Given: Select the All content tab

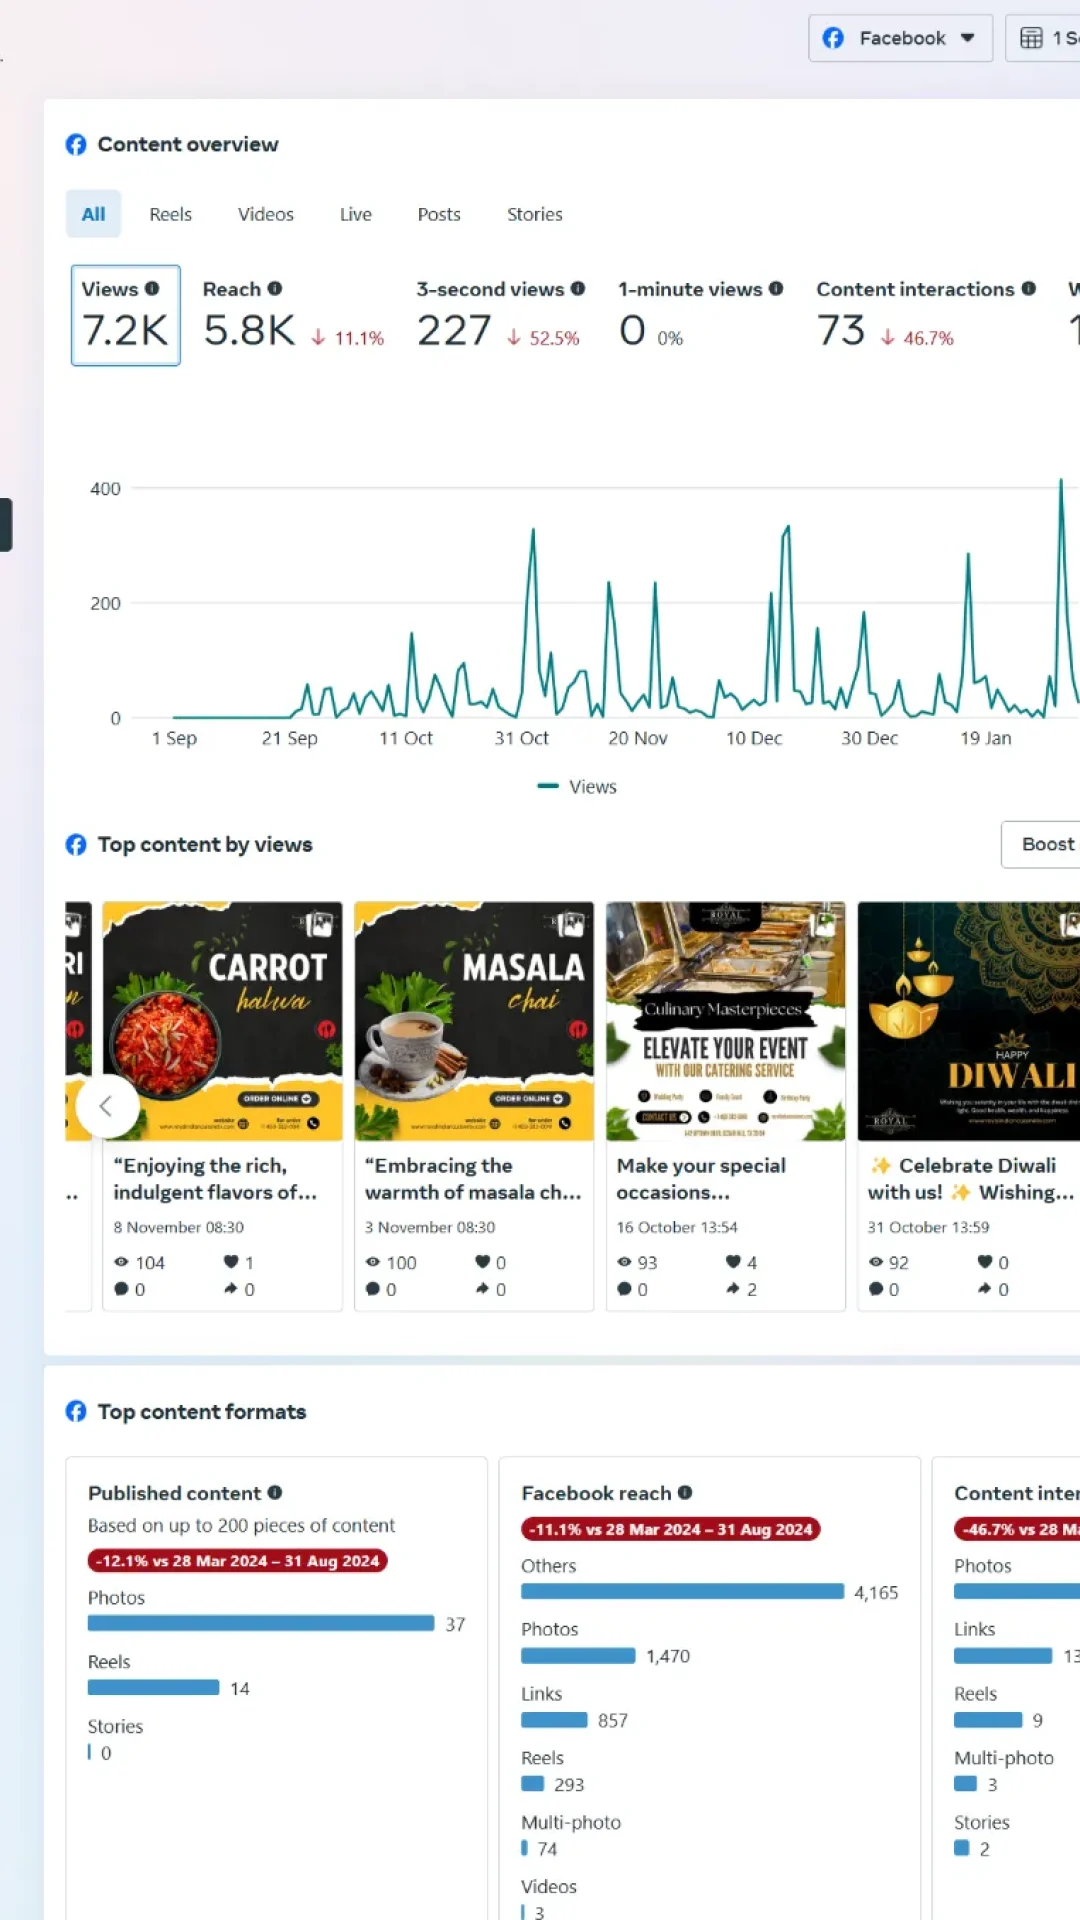Looking at the screenshot, I should (93, 214).
